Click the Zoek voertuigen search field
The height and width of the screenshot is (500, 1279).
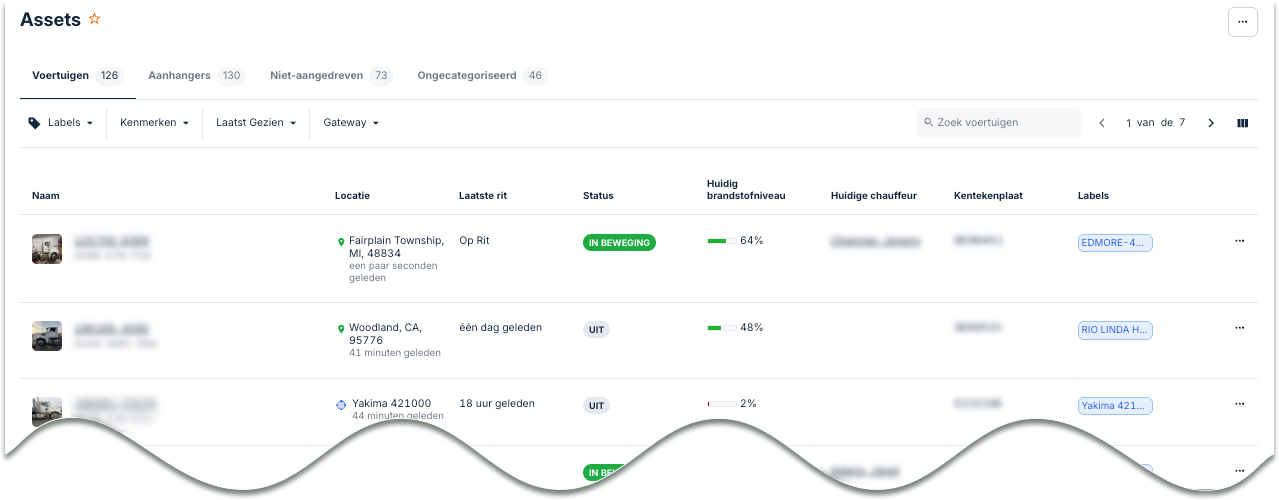1000,123
